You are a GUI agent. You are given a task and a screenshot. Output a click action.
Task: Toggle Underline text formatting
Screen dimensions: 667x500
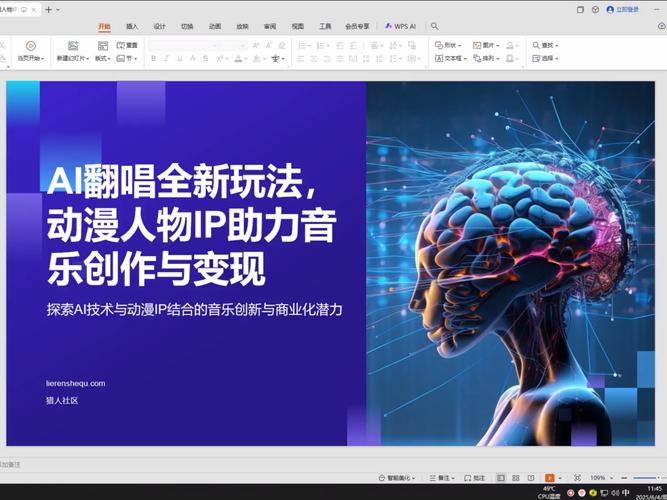pos(181,59)
